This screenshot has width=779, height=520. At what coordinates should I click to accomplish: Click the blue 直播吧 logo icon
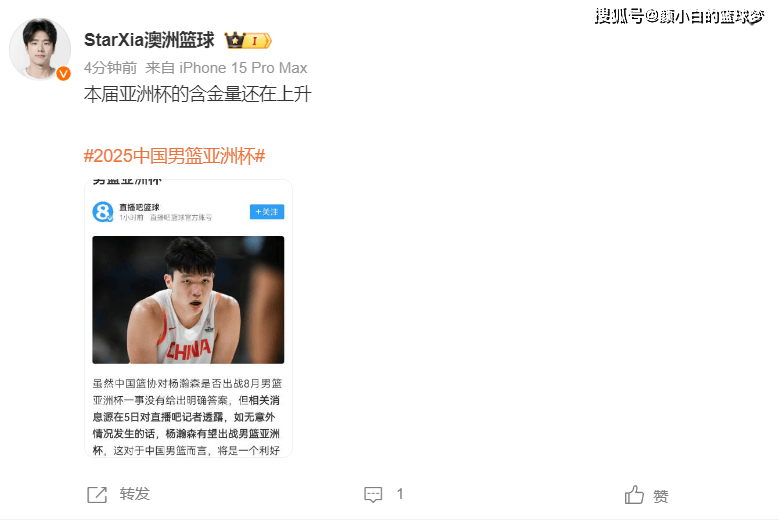[103, 212]
